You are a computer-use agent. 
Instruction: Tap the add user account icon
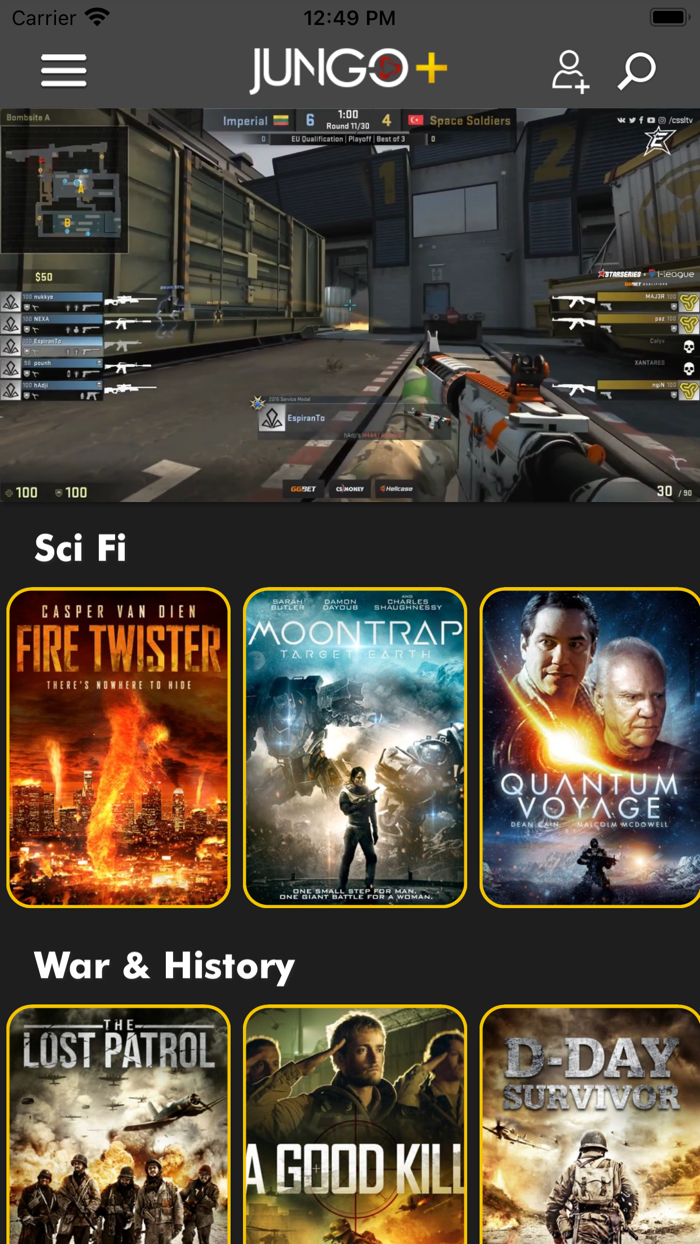571,71
